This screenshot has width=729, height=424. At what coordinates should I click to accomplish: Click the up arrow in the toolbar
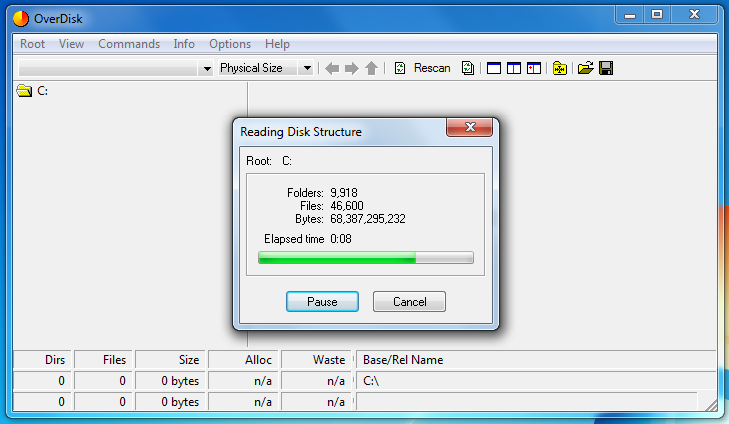[371, 68]
